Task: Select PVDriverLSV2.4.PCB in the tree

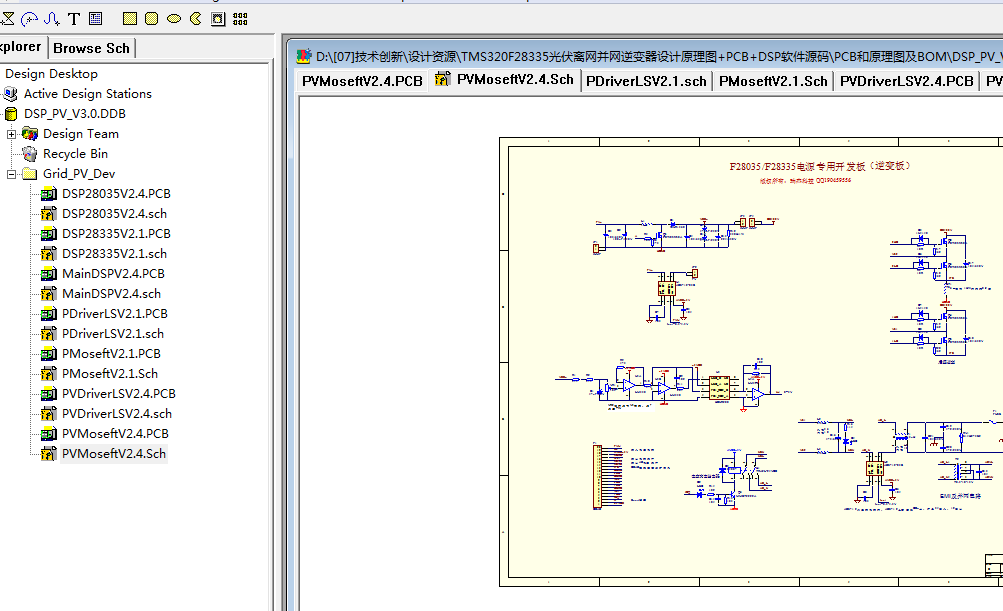Action: point(118,393)
